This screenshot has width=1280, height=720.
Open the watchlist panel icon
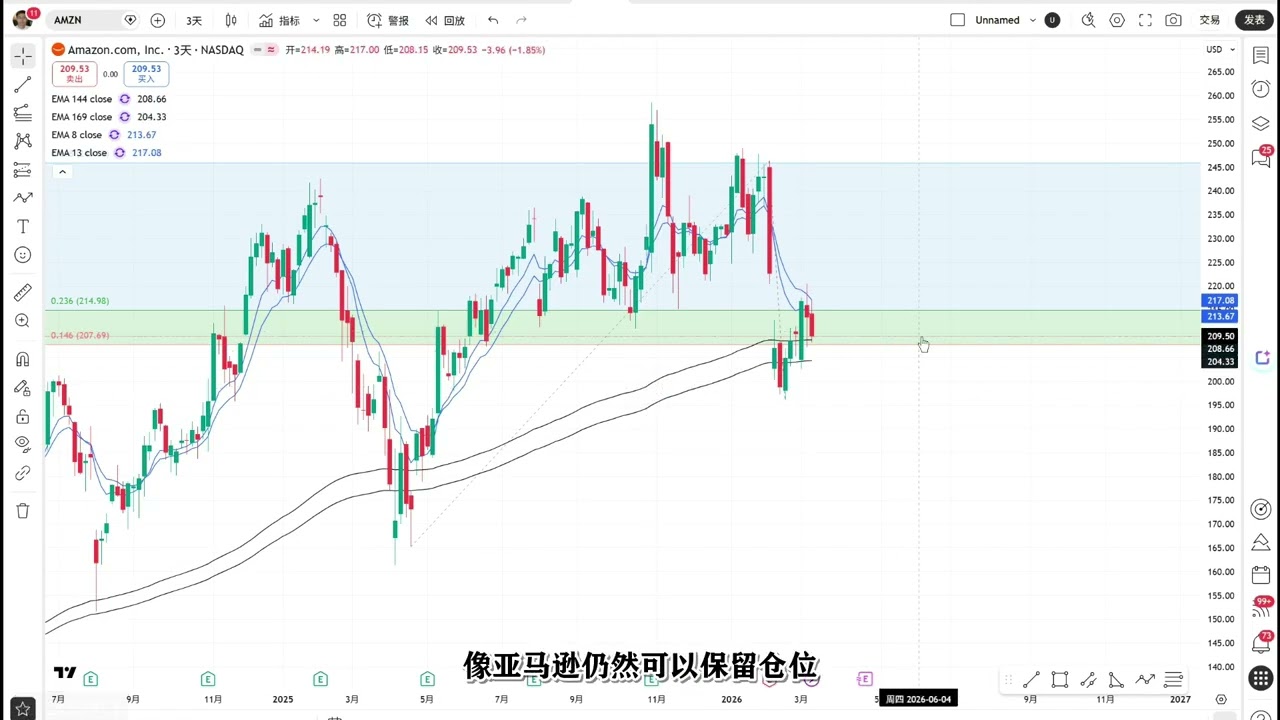(1261, 56)
